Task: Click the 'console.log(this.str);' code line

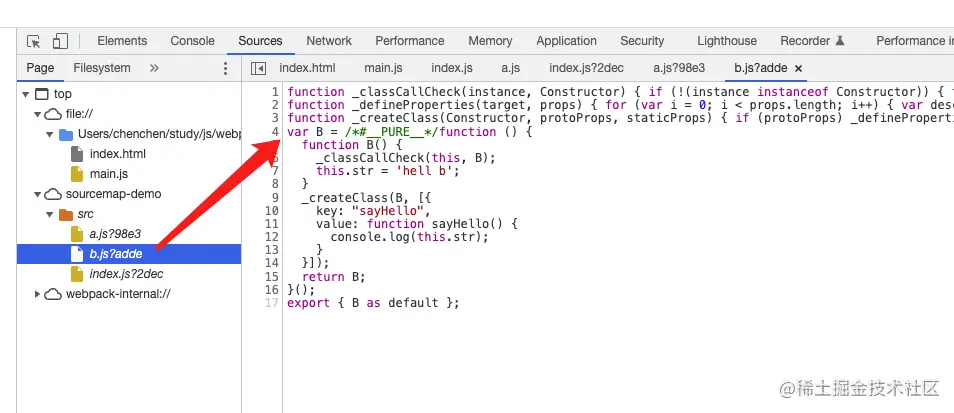Action: click(x=409, y=237)
